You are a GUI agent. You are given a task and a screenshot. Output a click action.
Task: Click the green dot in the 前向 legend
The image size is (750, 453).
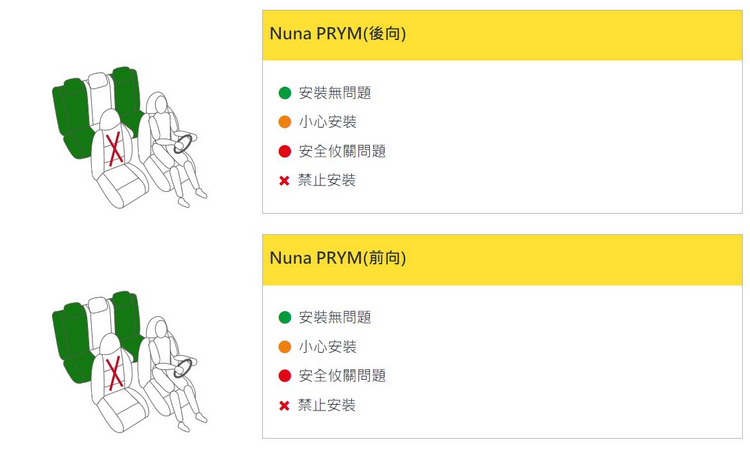tap(285, 317)
